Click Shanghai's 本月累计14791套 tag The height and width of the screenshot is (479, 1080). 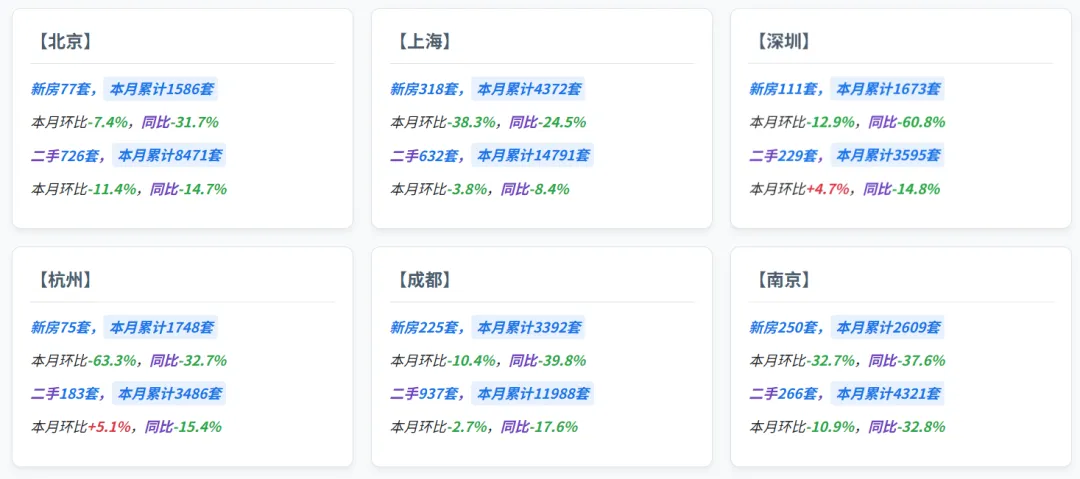532,155
